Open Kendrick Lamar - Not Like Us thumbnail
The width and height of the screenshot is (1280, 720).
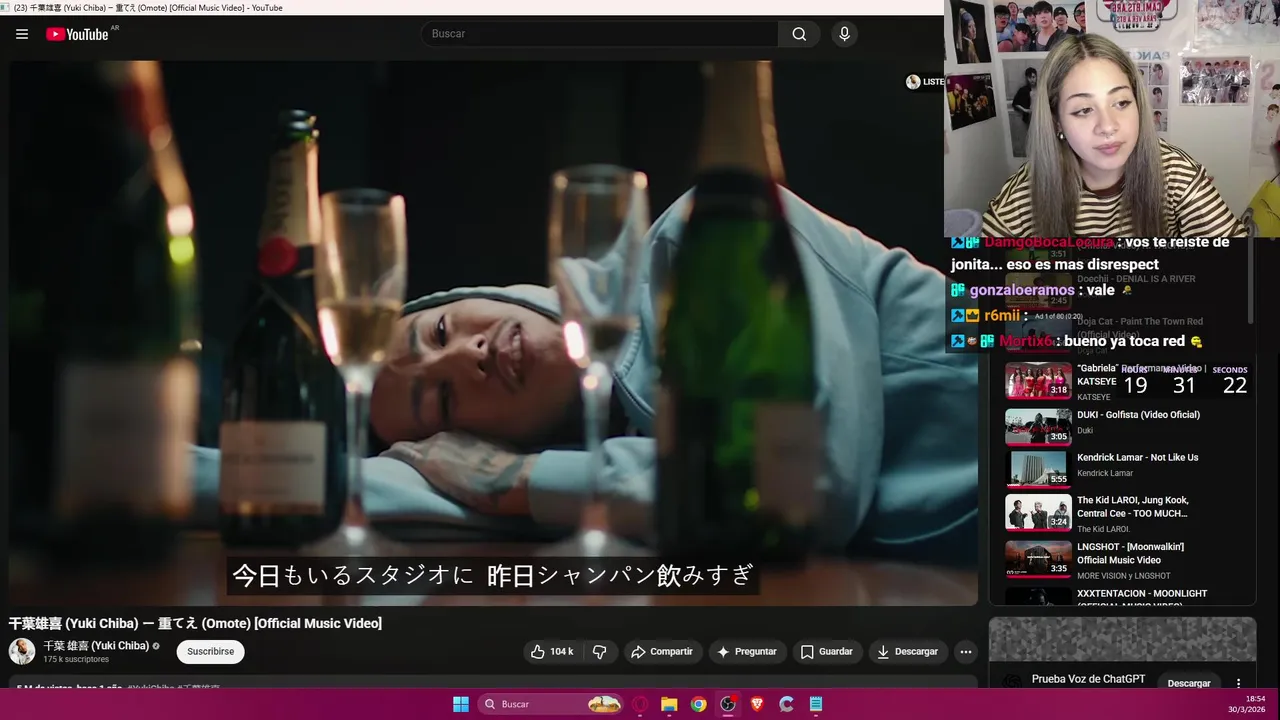(1038, 469)
